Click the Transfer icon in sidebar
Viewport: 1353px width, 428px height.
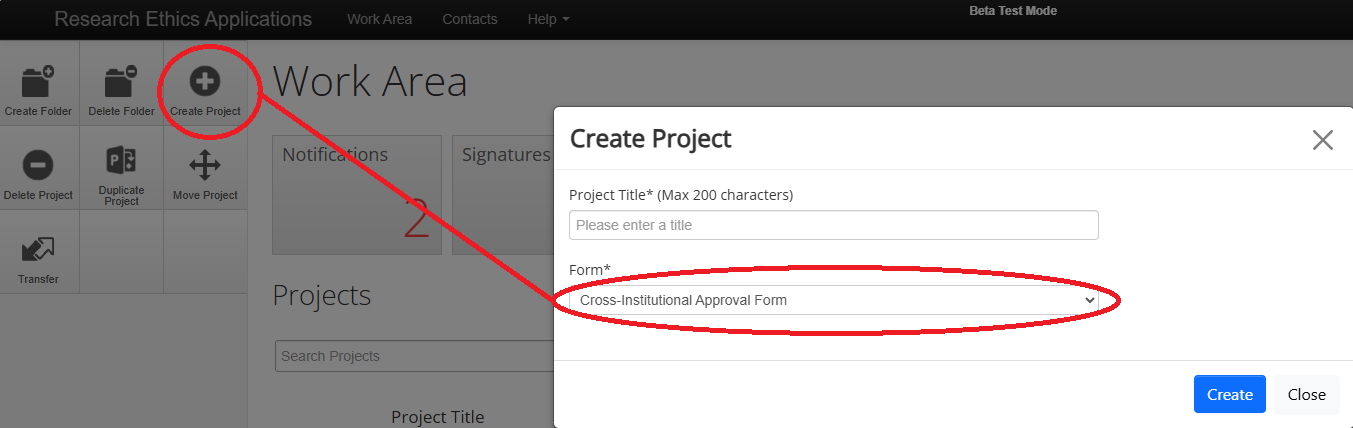click(x=38, y=250)
